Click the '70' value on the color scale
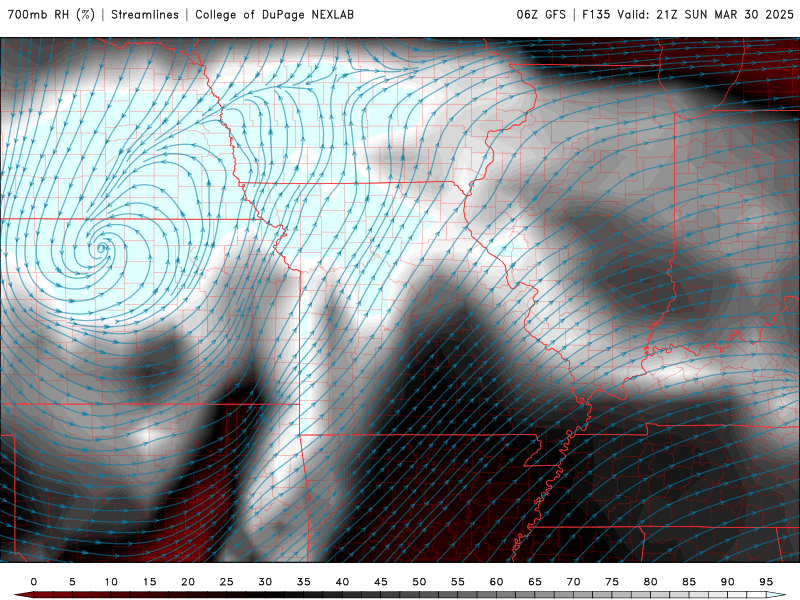 pyautogui.click(x=573, y=582)
